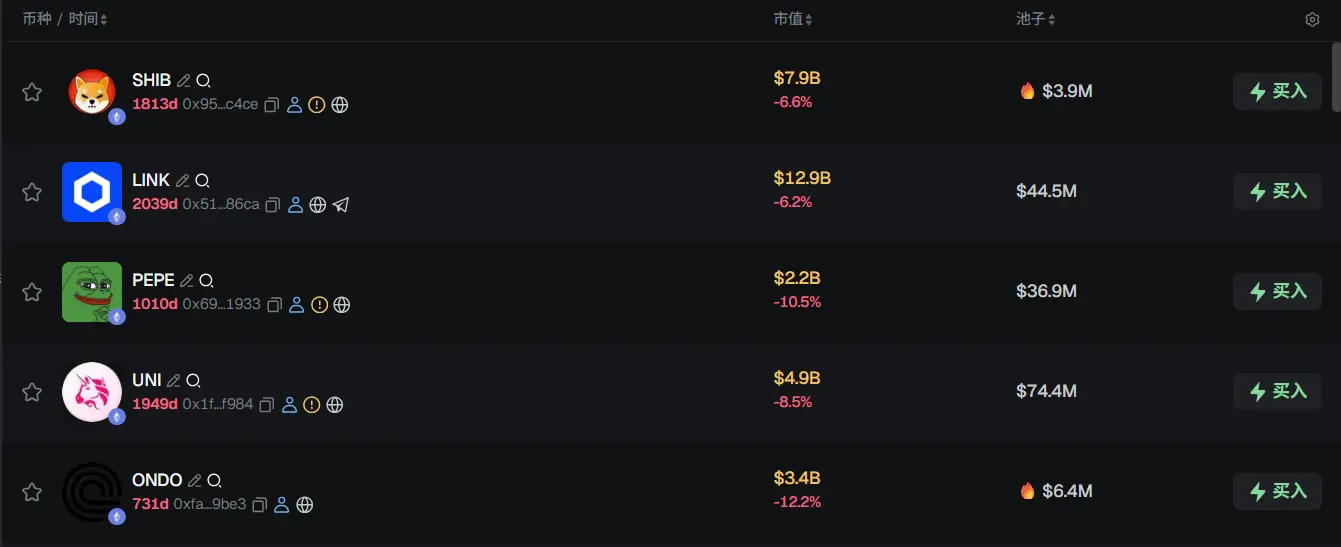Favorite the SHIB token with star
The height and width of the screenshot is (547, 1341).
pos(32,92)
